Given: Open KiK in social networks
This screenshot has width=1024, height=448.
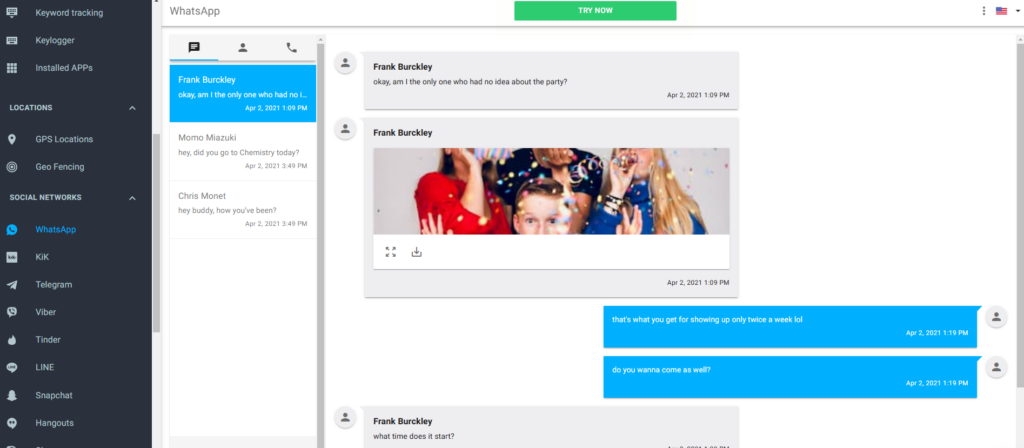Looking at the screenshot, I should pyautogui.click(x=42, y=257).
